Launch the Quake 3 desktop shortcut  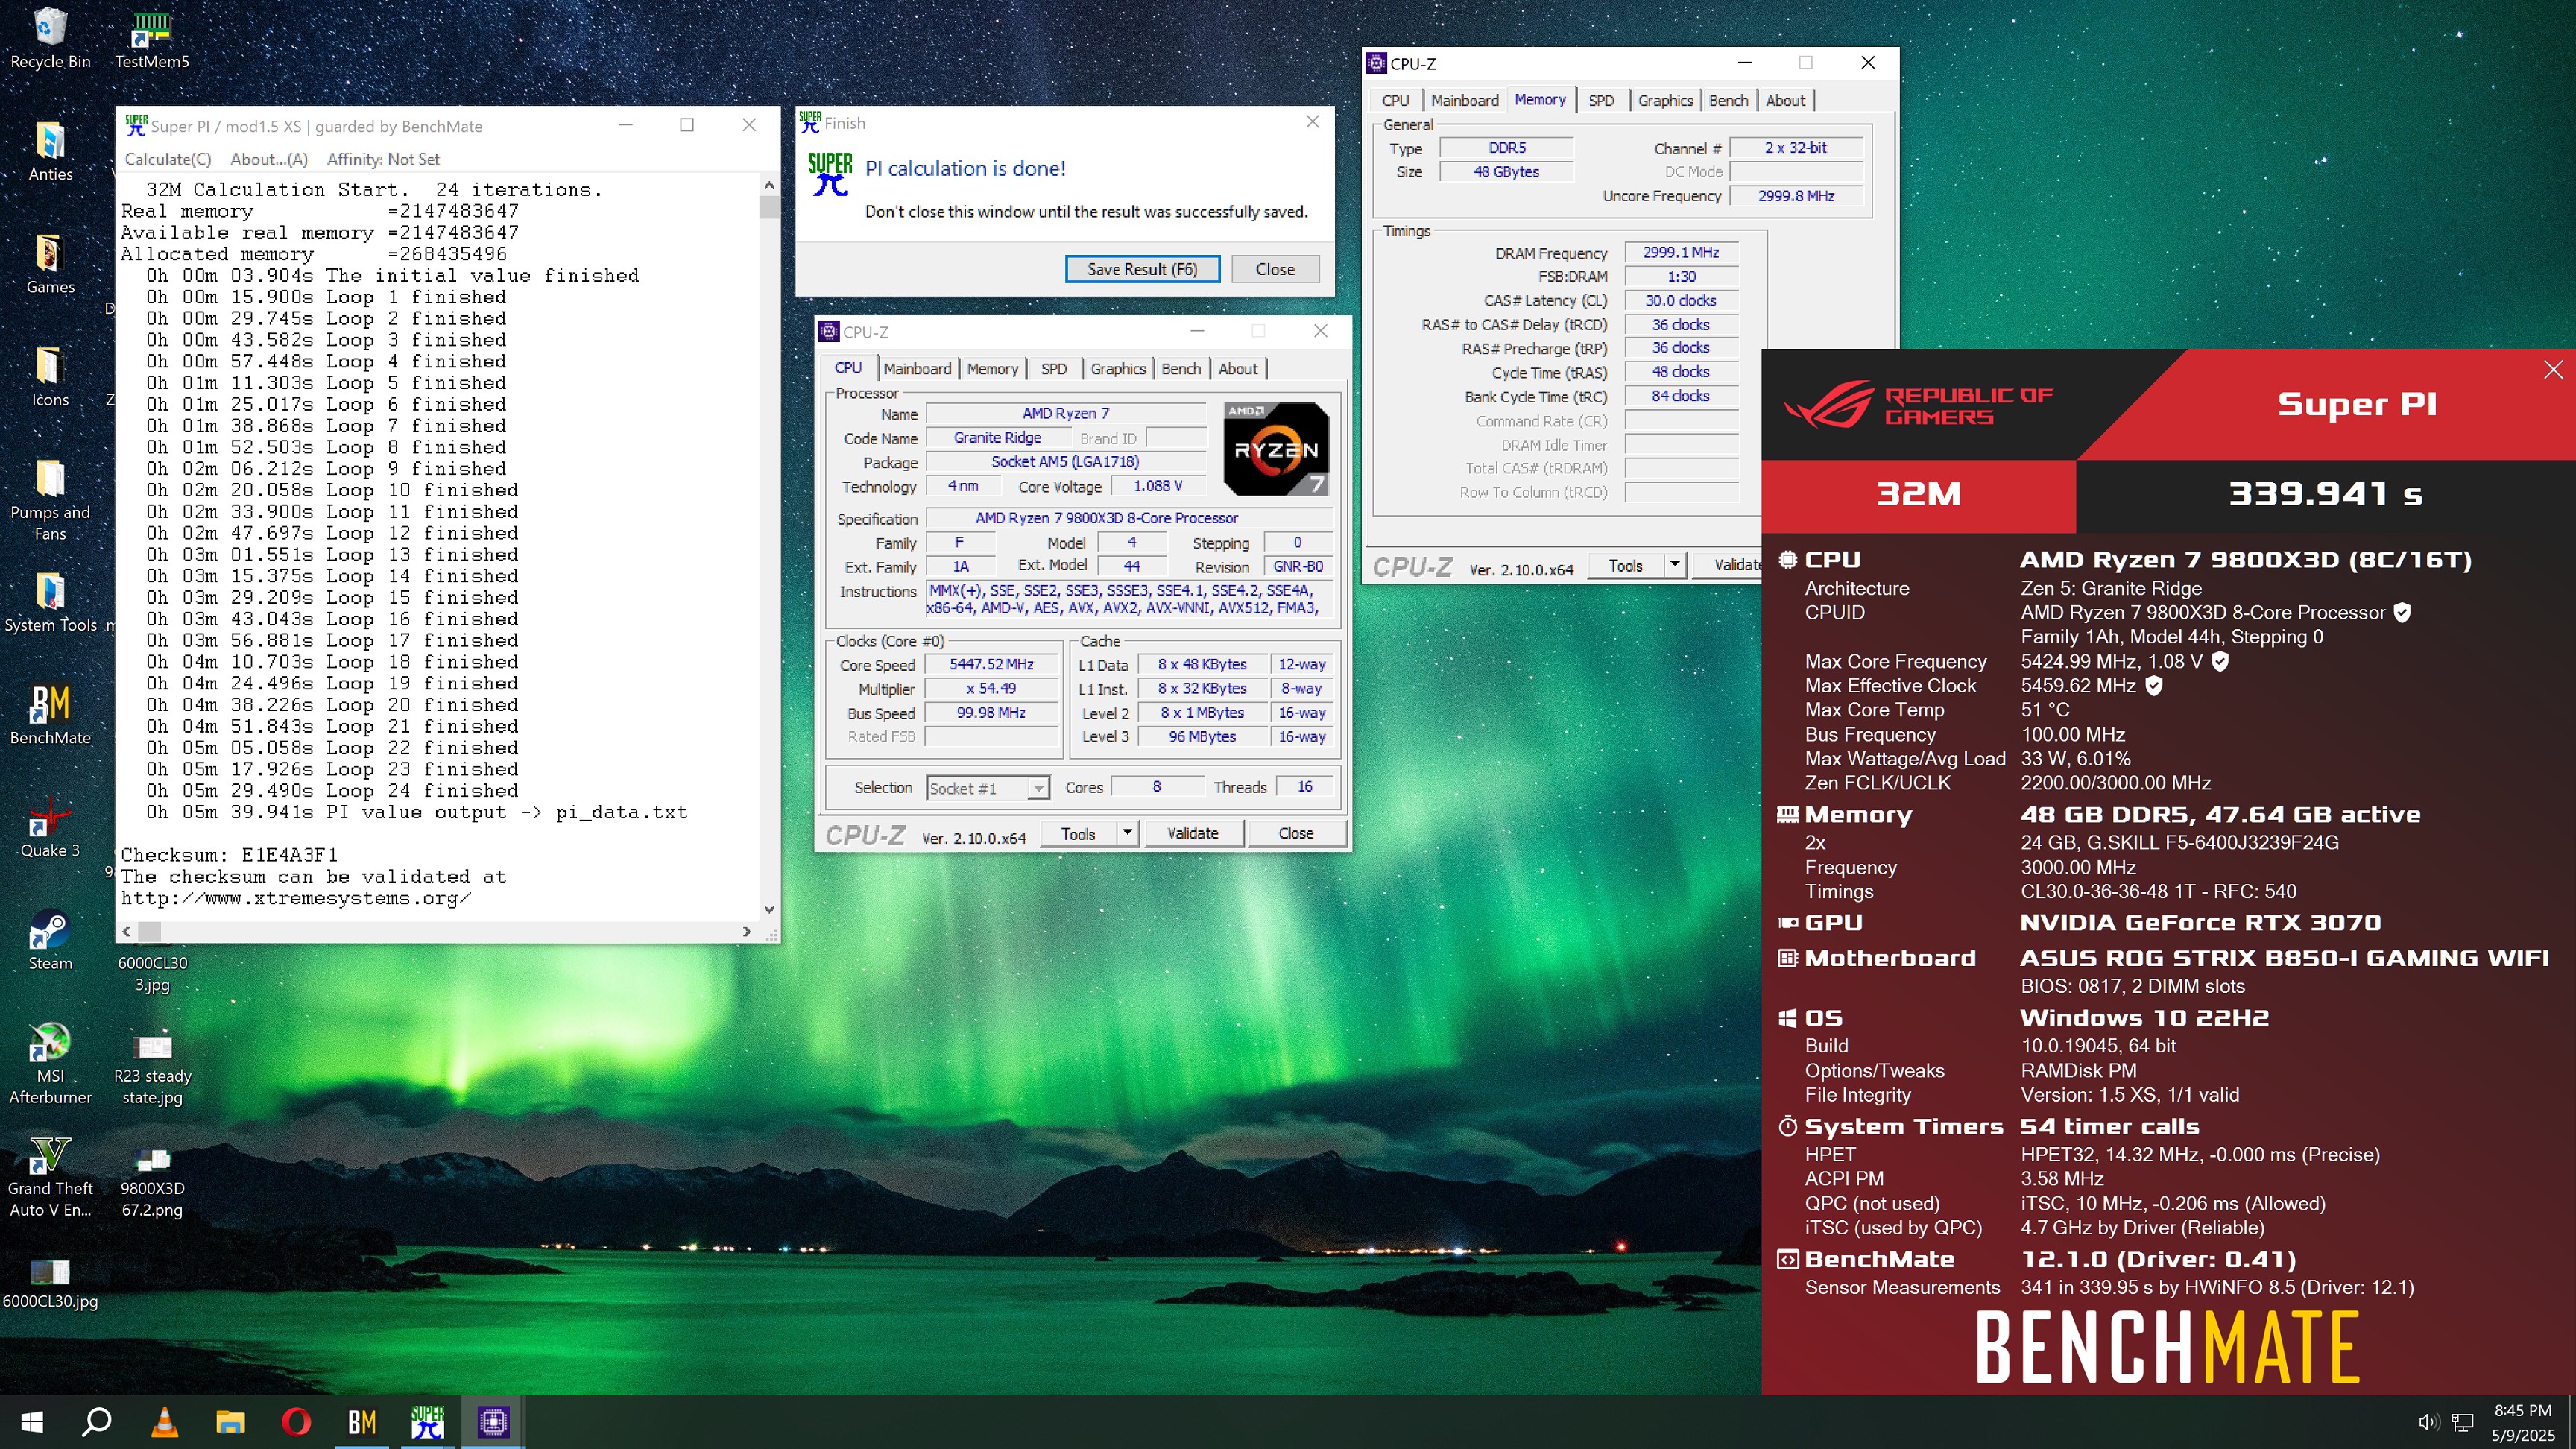[50, 828]
